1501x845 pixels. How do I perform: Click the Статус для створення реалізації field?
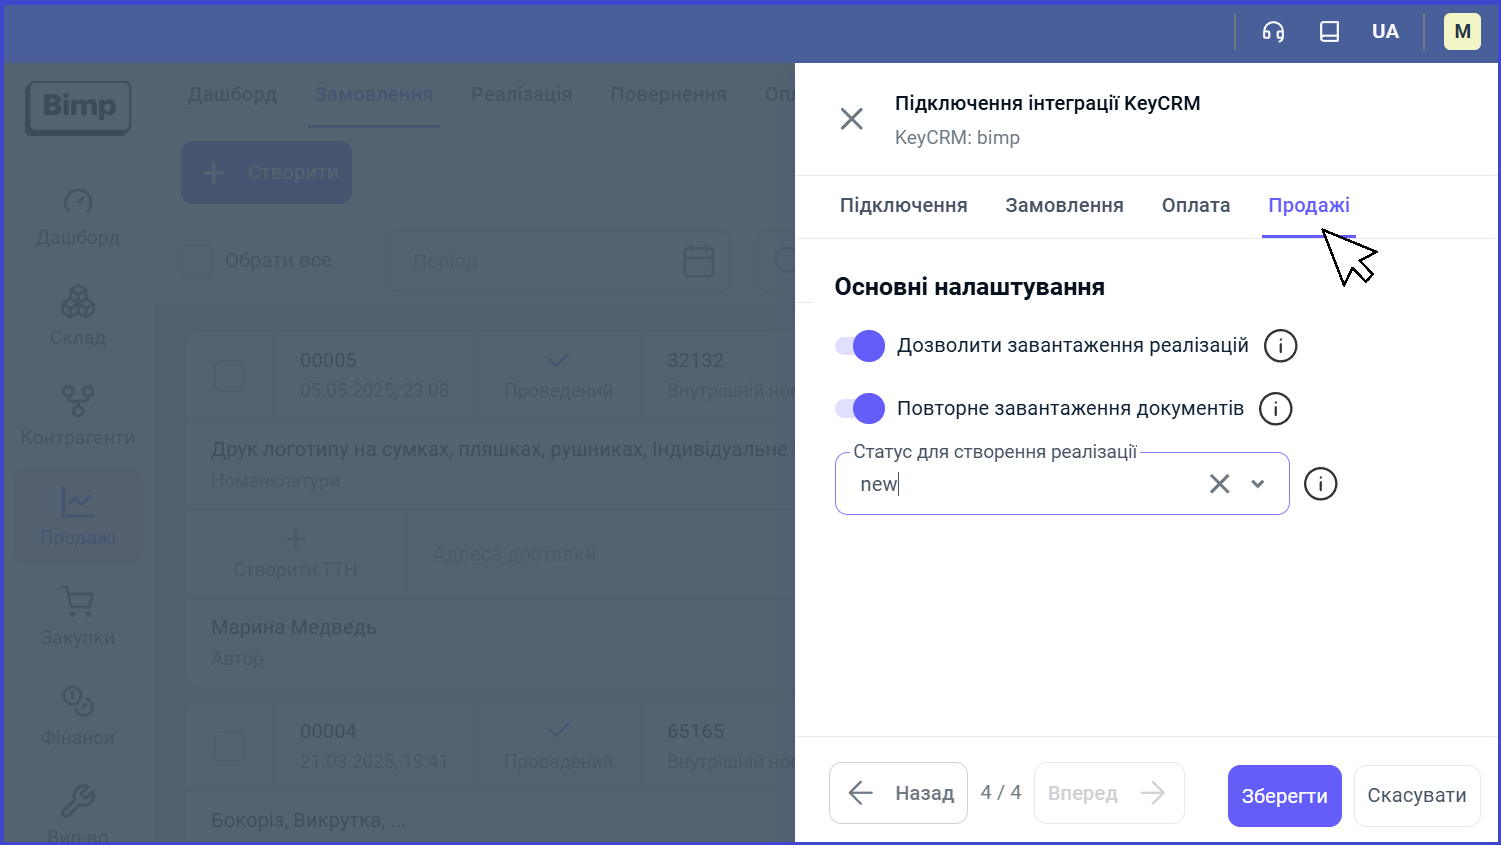click(1062, 484)
